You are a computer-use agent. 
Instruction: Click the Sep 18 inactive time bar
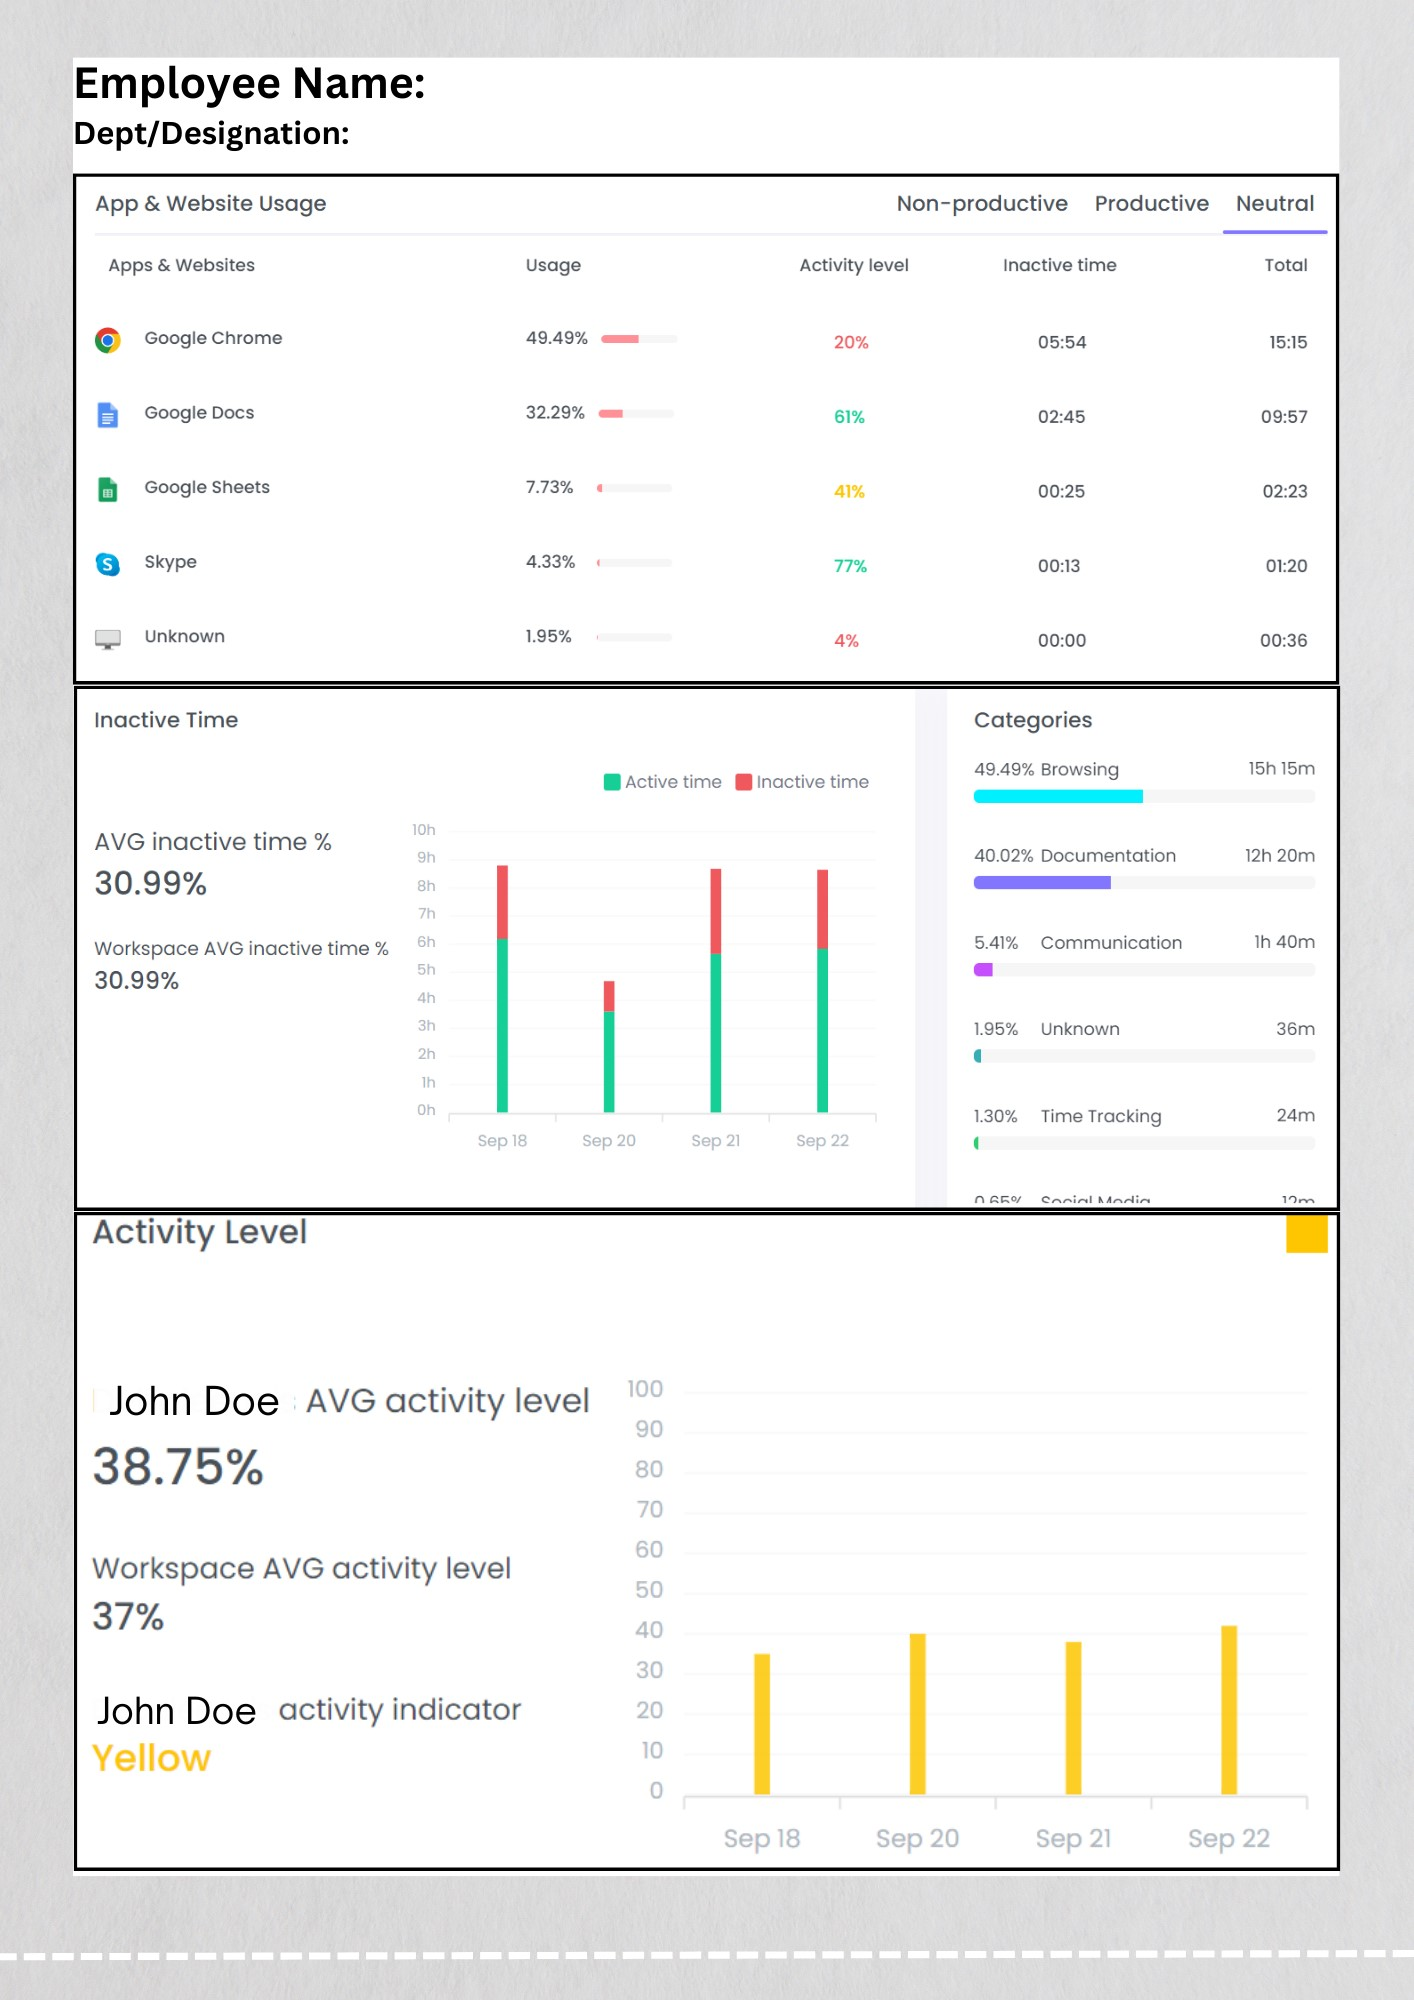(502, 902)
